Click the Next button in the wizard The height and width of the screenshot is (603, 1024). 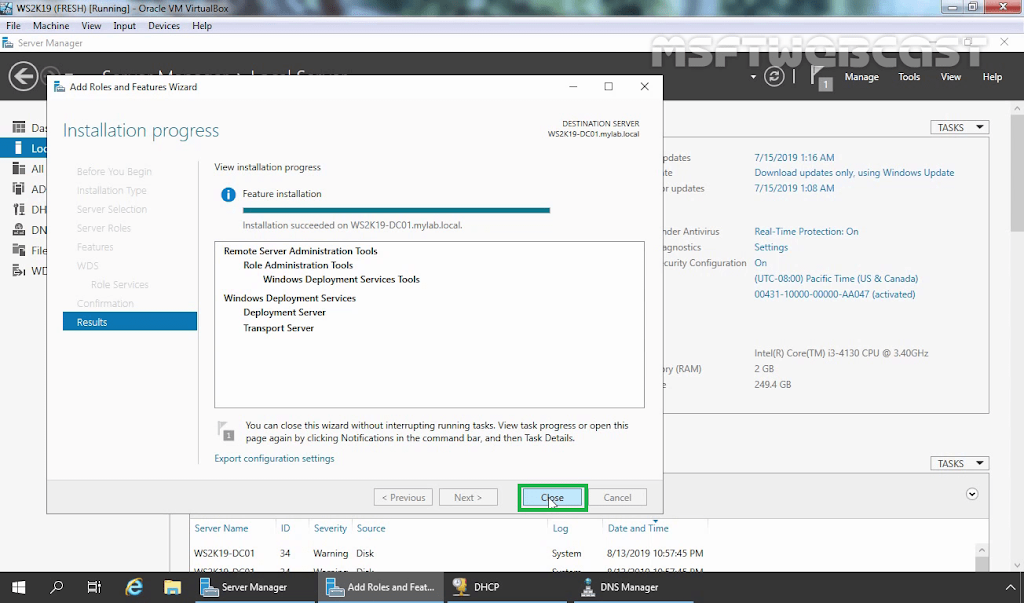(x=468, y=498)
